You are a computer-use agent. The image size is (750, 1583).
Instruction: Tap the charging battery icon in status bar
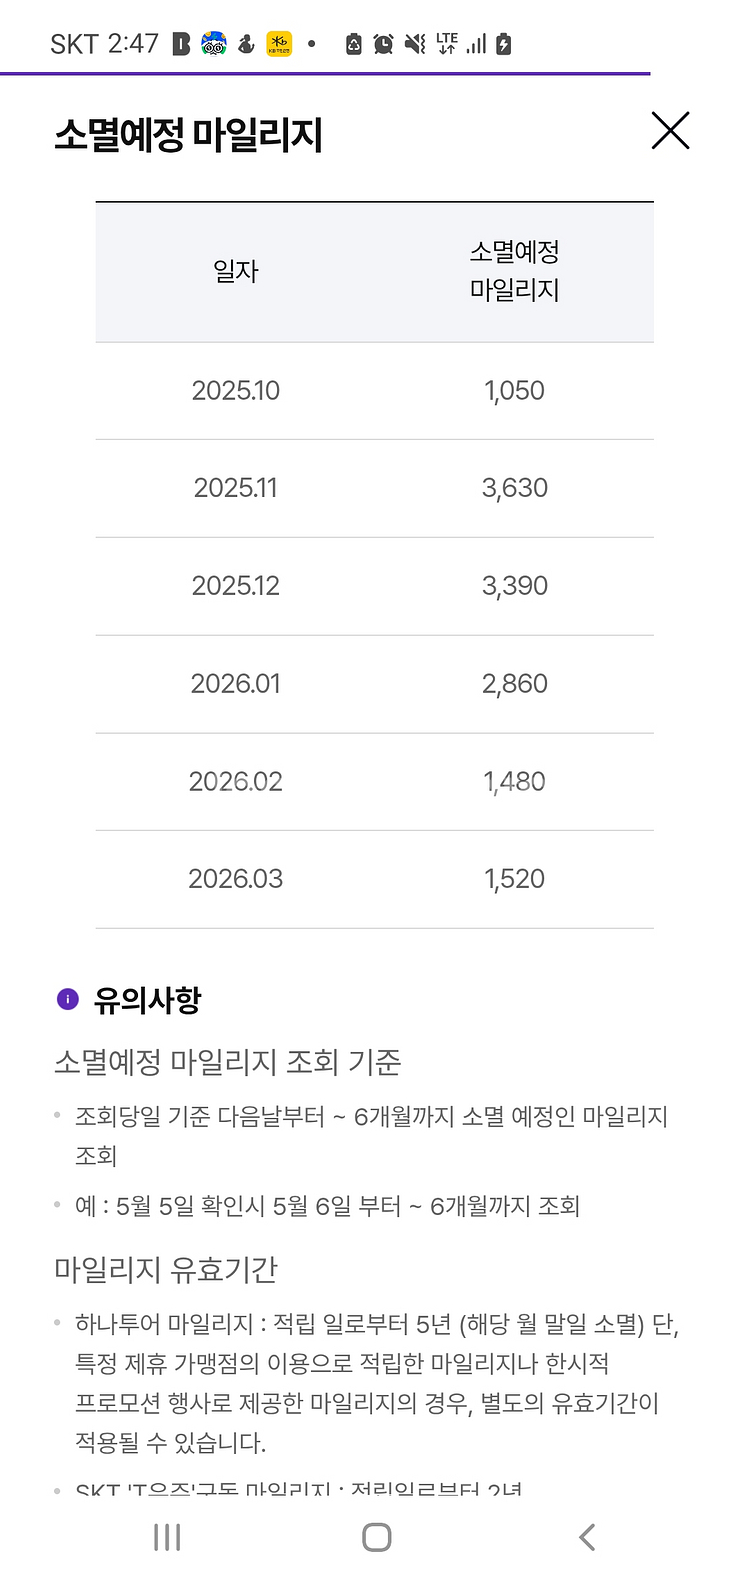click(x=503, y=44)
